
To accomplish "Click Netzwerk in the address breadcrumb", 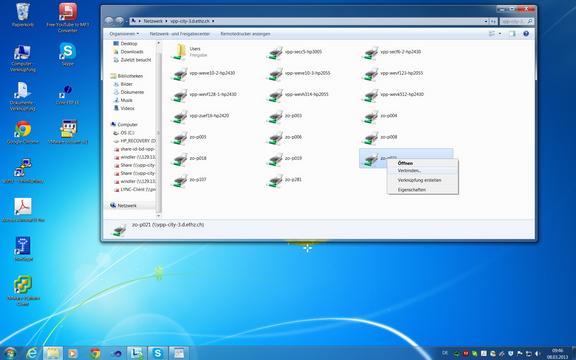I will pyautogui.click(x=153, y=21).
